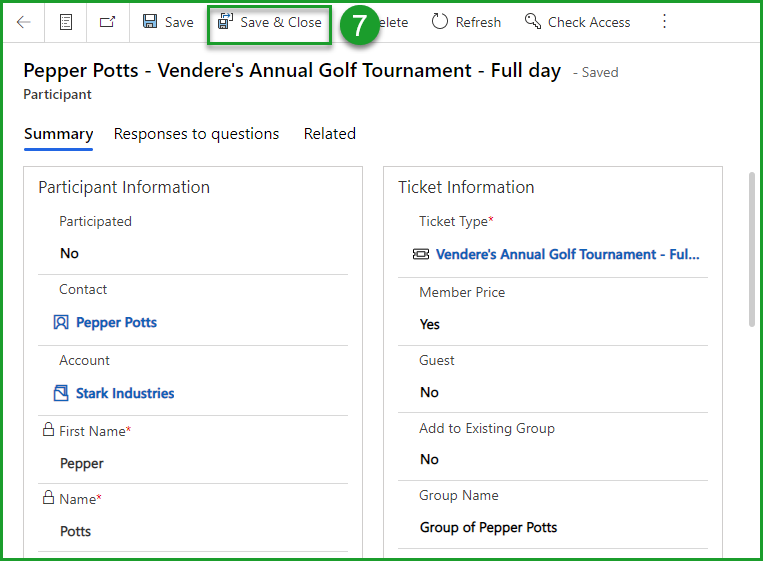Open the Pepper Potts contact link

pos(116,323)
